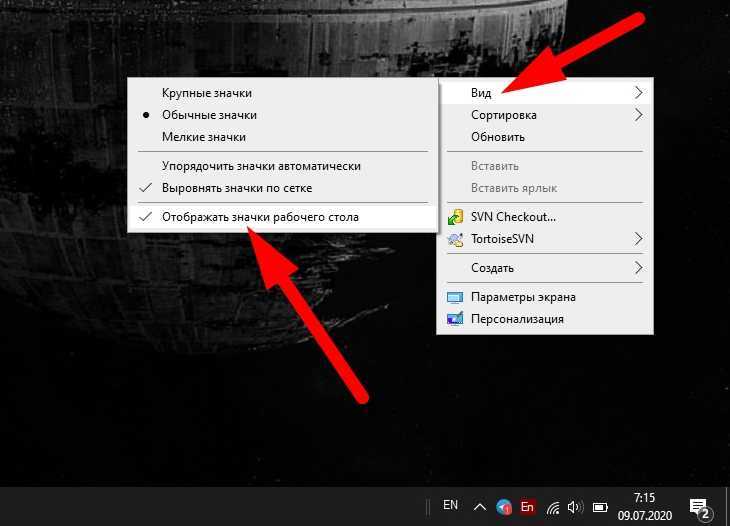Screen dimensions: 730x526
Task: Open 'Параметры экрана' from context menu
Action: 545,297
